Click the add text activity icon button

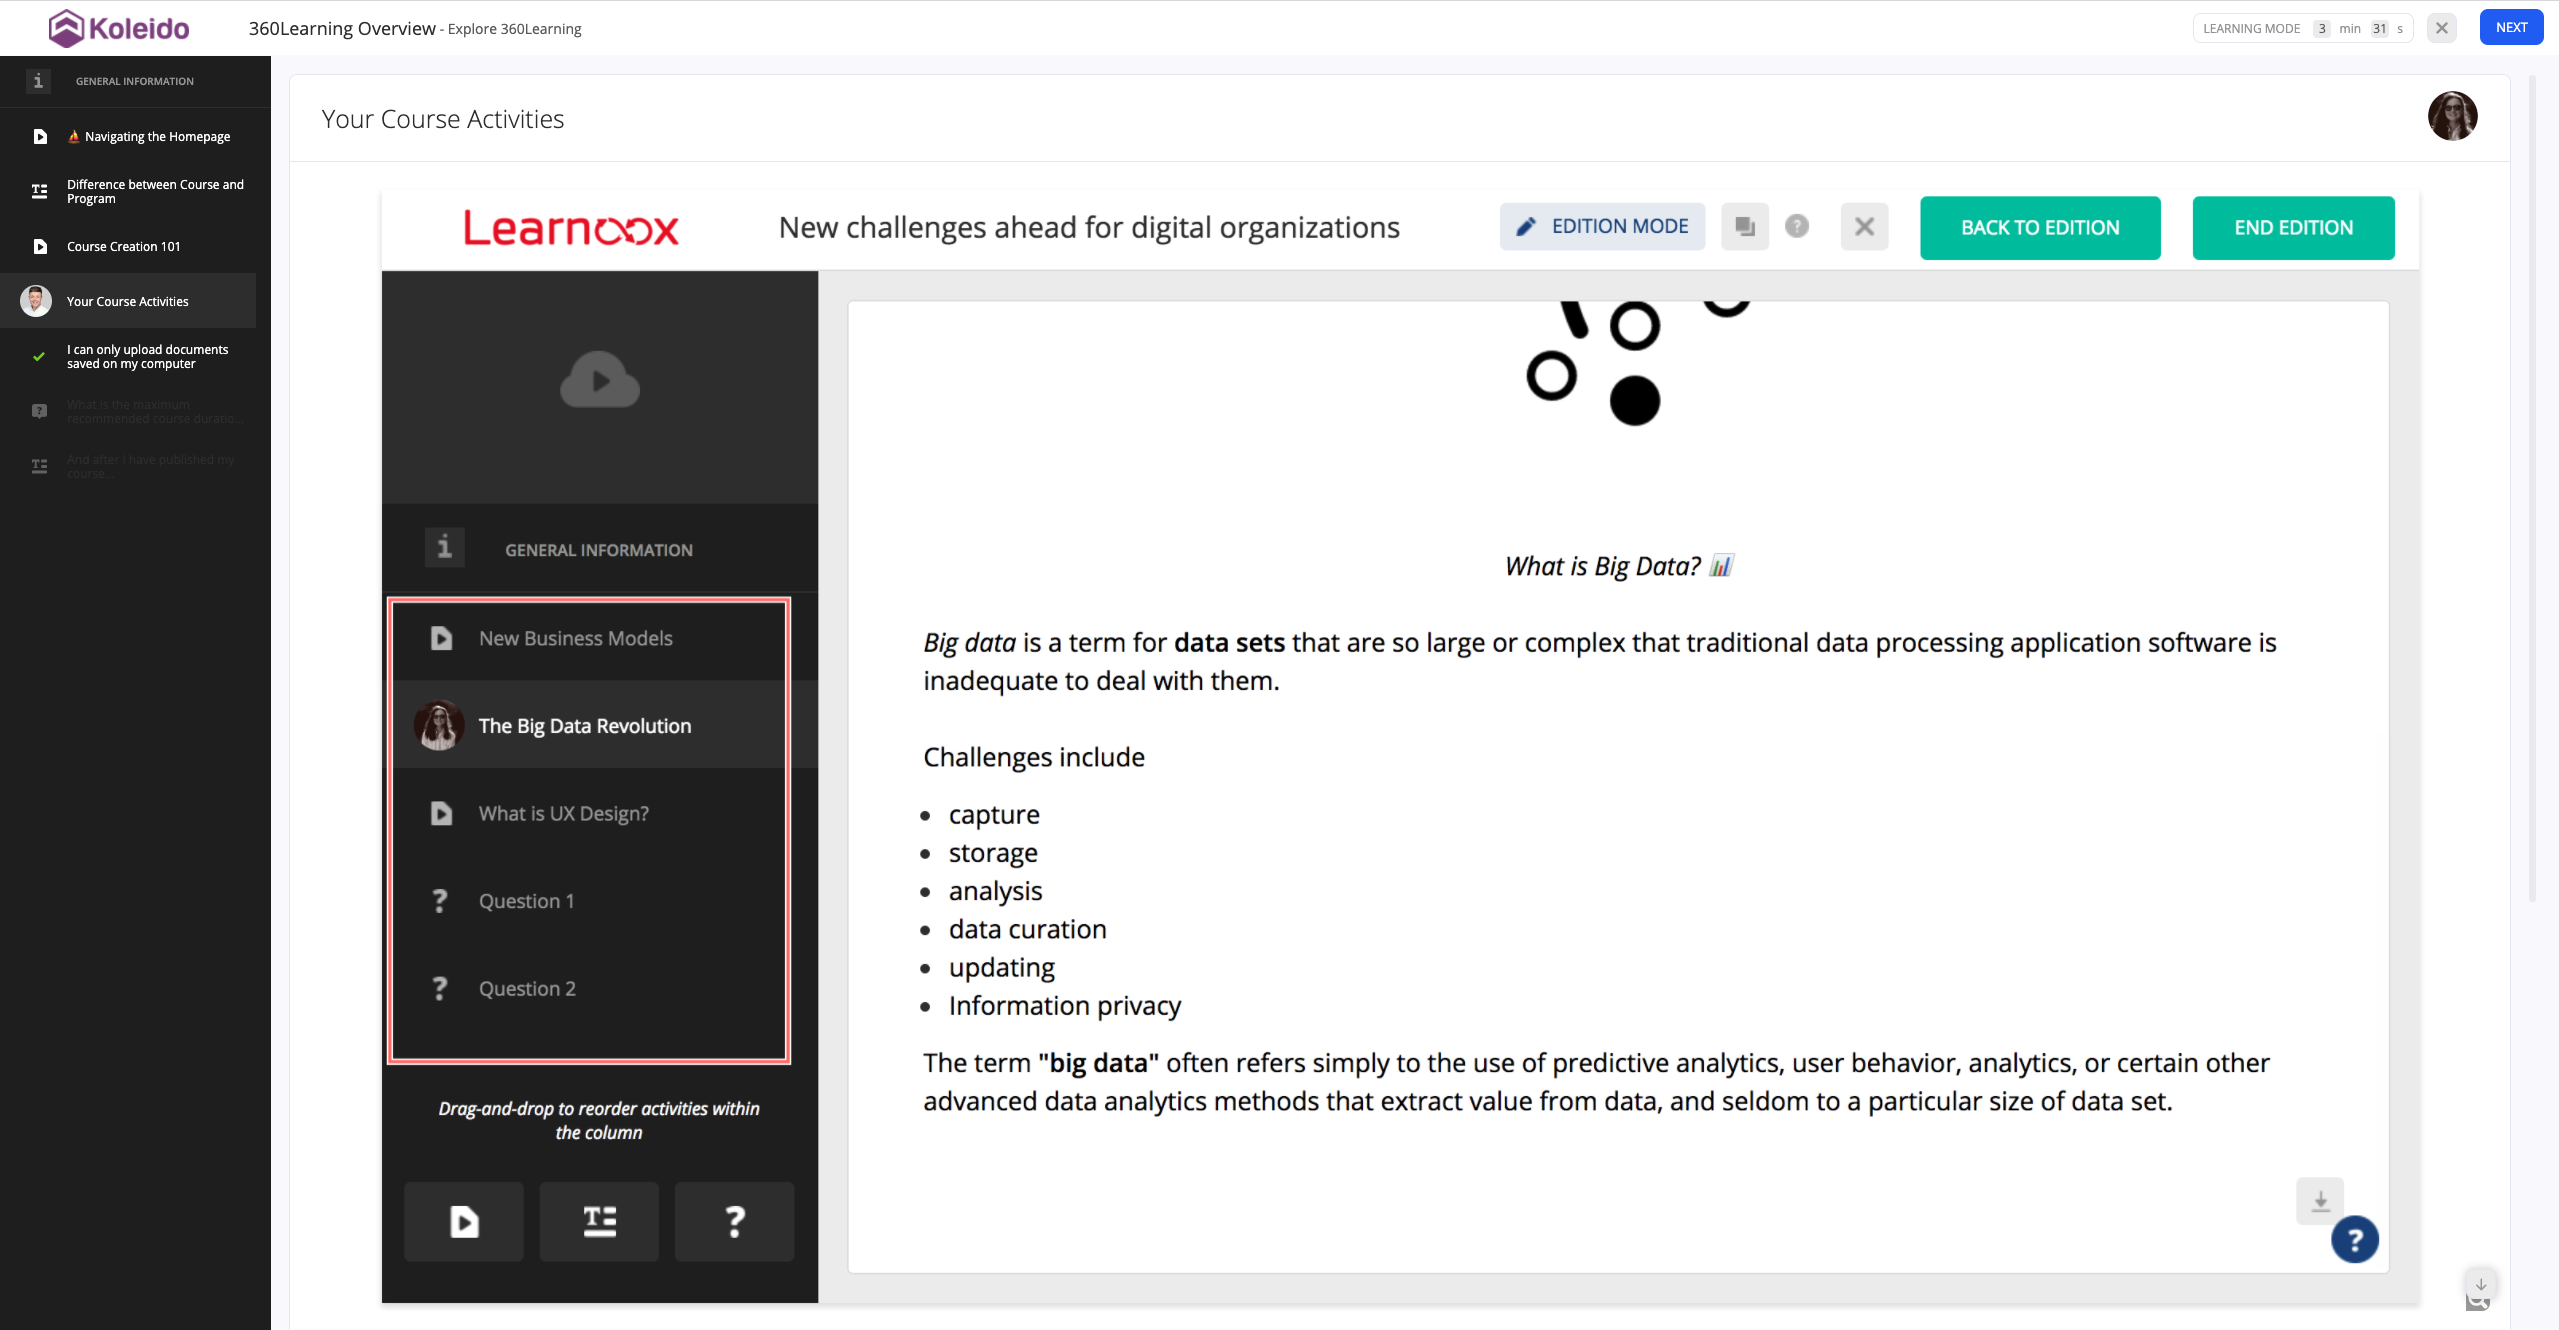point(599,1221)
